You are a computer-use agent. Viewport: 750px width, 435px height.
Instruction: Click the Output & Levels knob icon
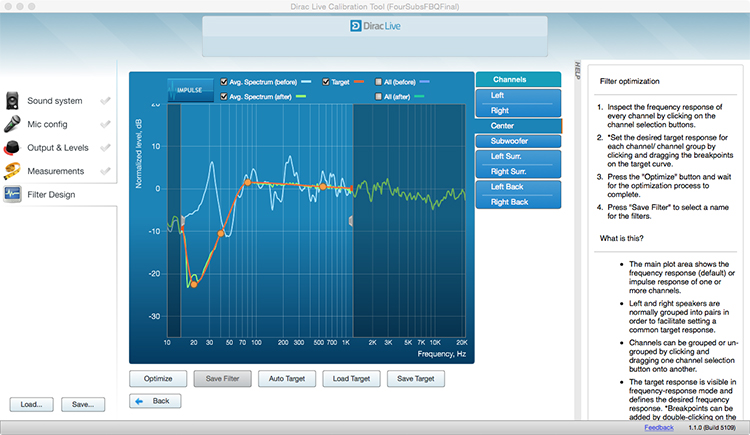[12, 147]
